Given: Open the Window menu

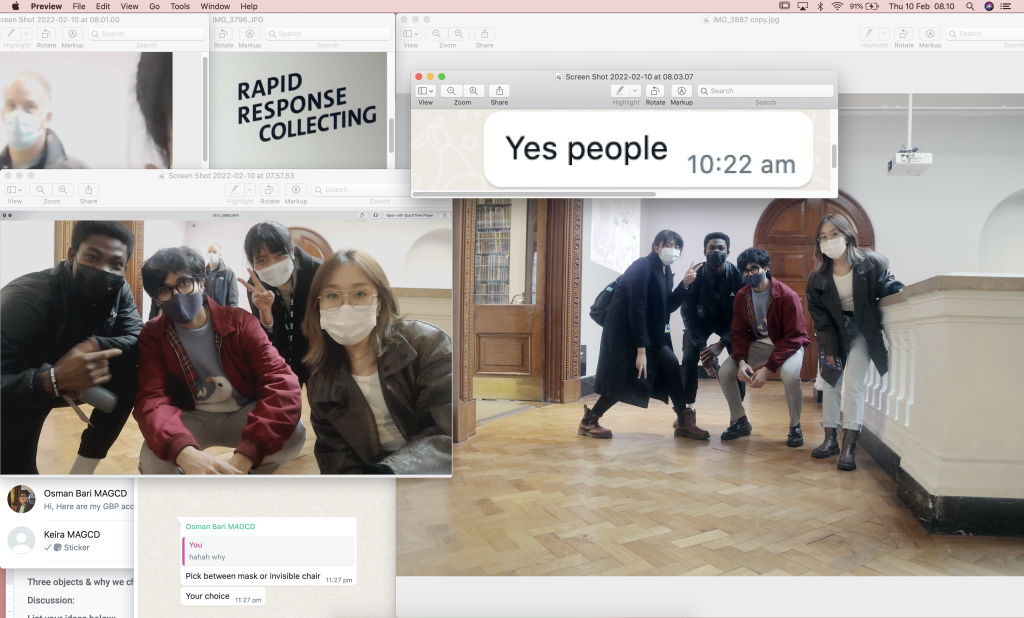Looking at the screenshot, I should pos(216,6).
